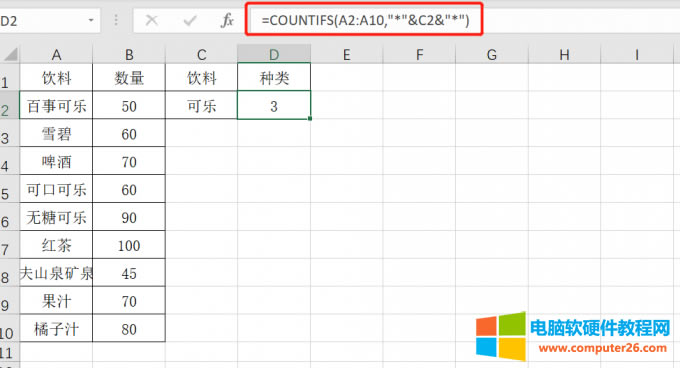Select cell with 果汁

(x=56, y=300)
